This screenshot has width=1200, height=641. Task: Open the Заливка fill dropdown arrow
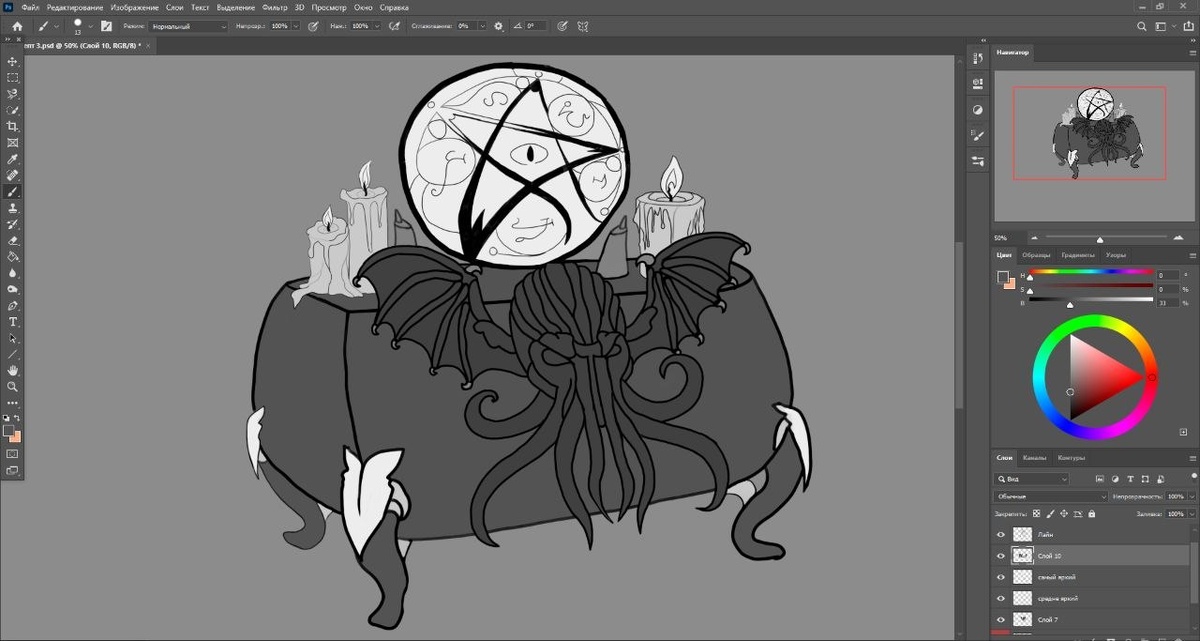(x=1190, y=513)
